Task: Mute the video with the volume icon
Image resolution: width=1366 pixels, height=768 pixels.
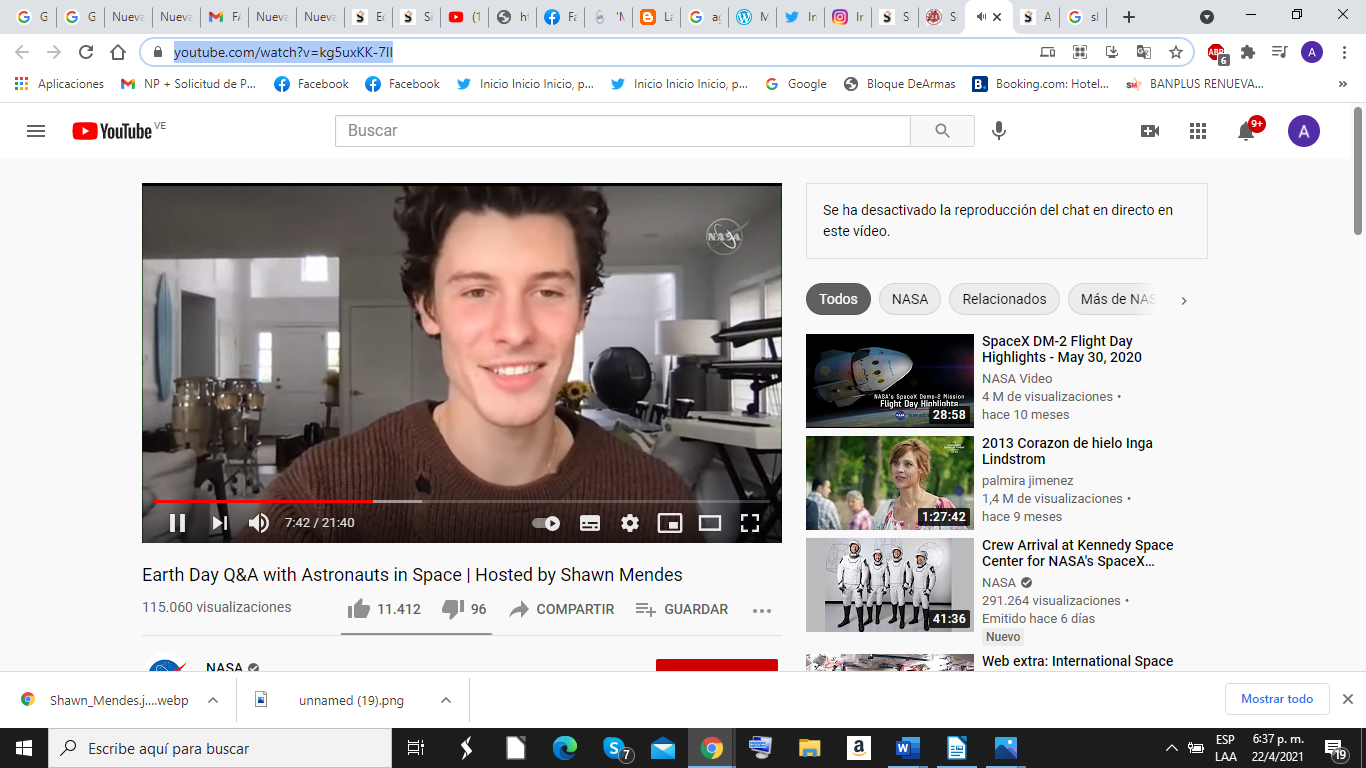Action: [x=259, y=522]
